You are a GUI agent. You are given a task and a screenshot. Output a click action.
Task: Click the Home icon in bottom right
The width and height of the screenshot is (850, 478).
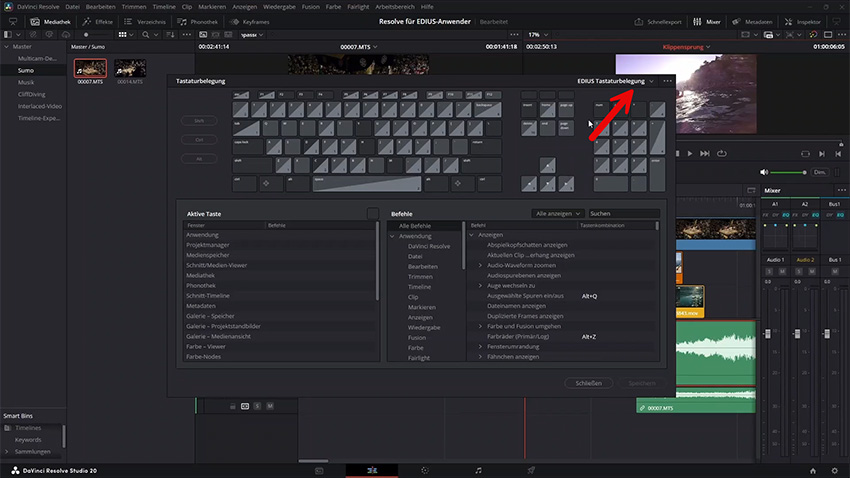pyautogui.click(x=813, y=470)
